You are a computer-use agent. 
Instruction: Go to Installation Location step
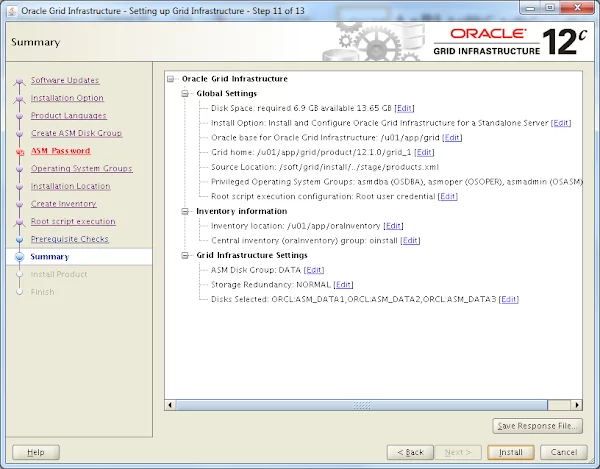tap(71, 186)
